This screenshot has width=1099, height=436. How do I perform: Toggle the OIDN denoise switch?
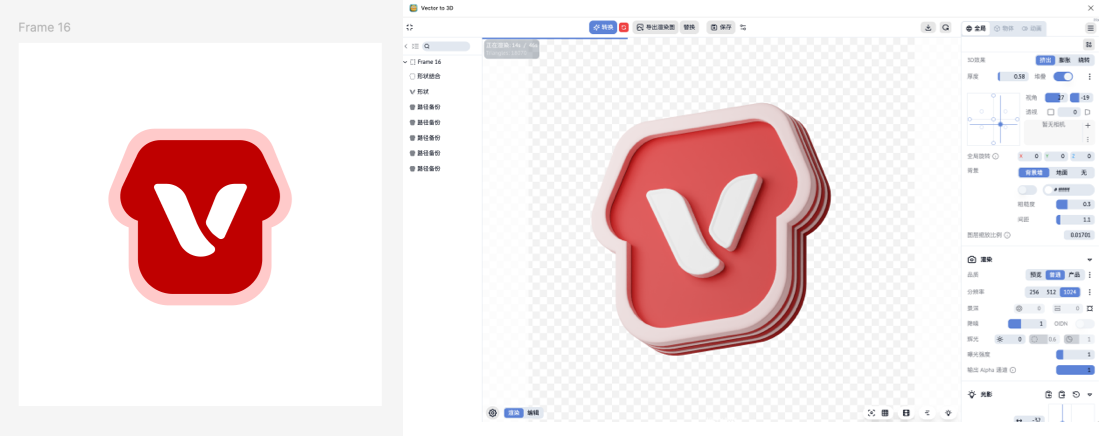tap(1084, 324)
